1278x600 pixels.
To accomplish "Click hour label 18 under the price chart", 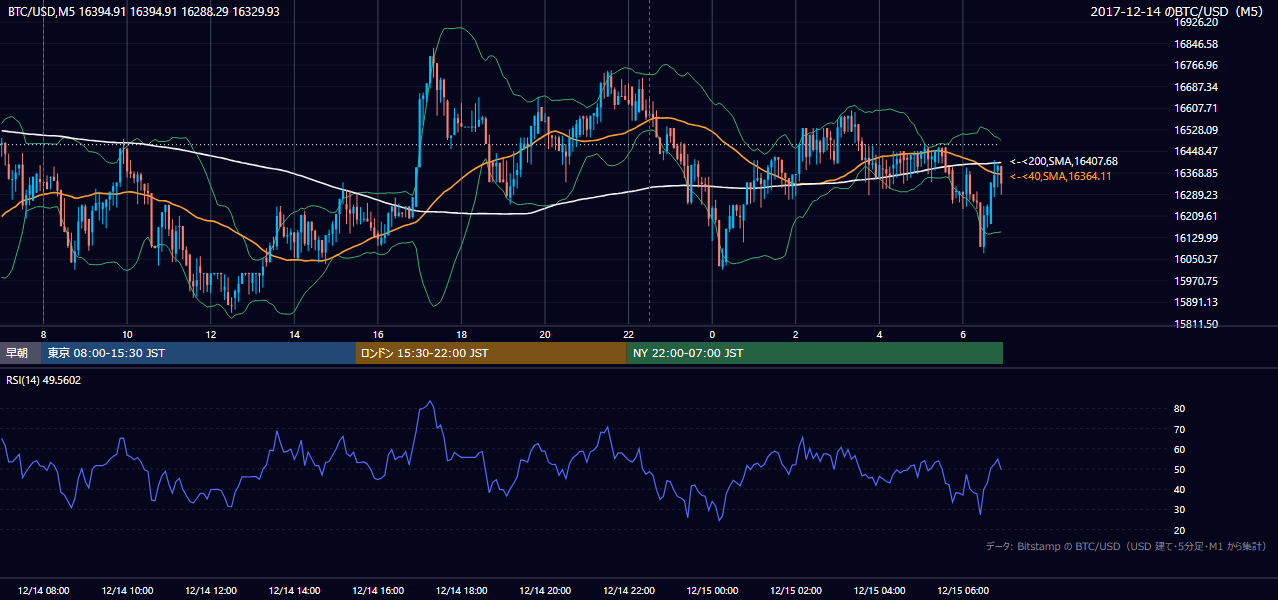I will tap(461, 334).
